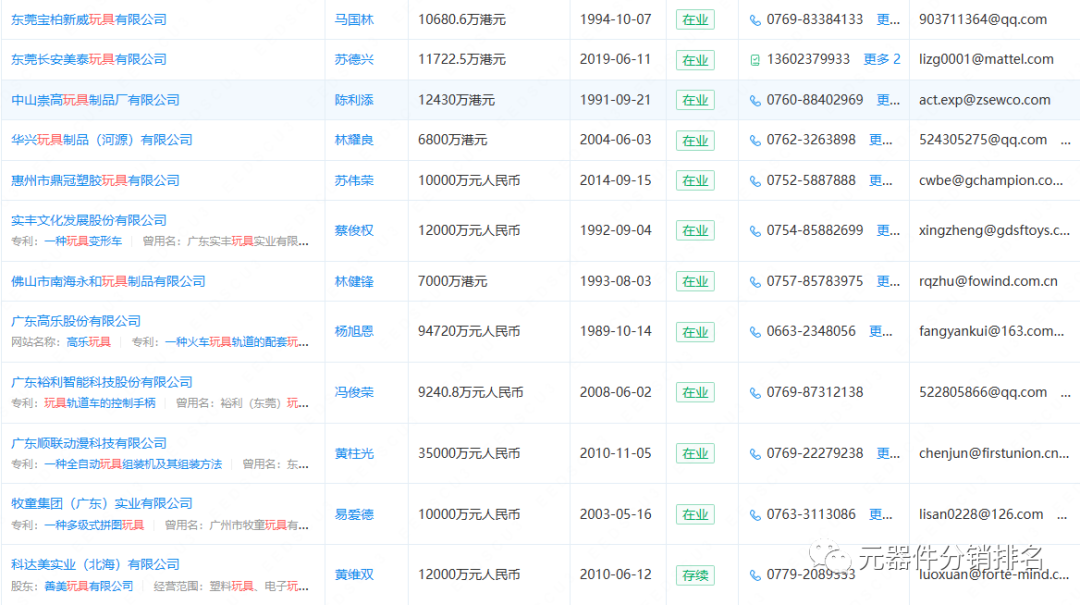The image size is (1080, 605).
Task: Open 更多 2 beside 13602379933
Action: point(882,59)
